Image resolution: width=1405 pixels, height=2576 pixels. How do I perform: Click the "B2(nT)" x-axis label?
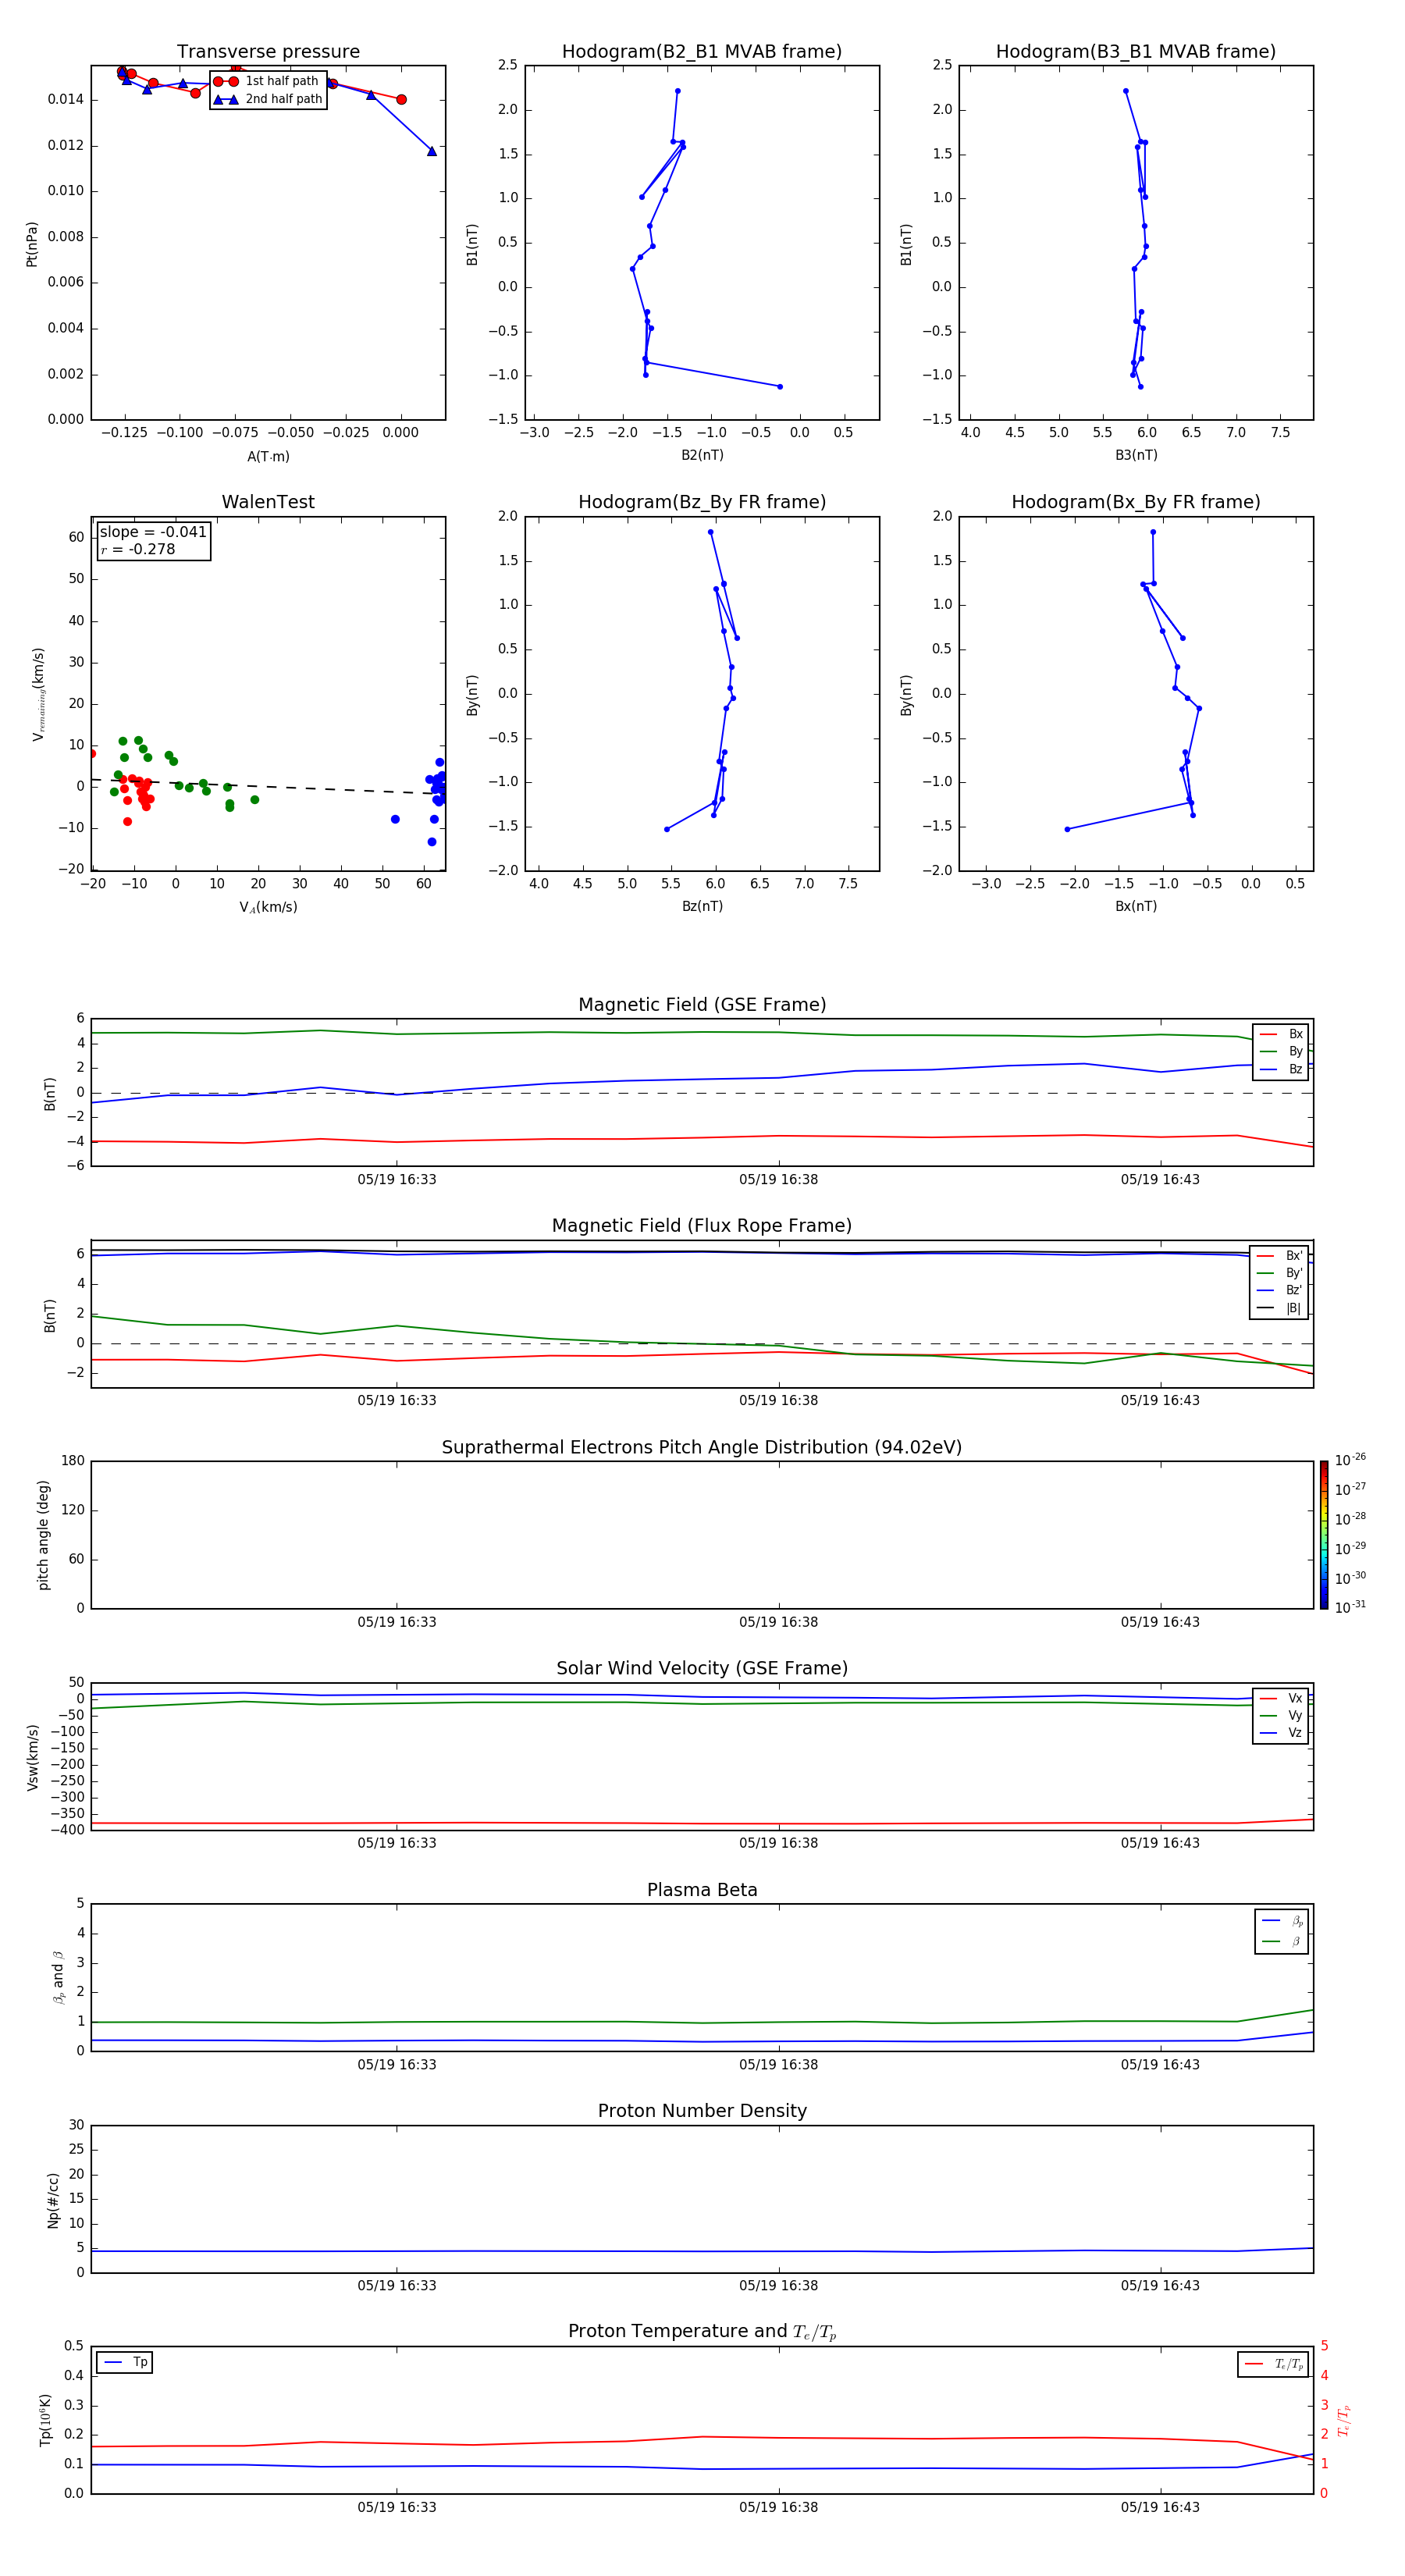tap(702, 455)
